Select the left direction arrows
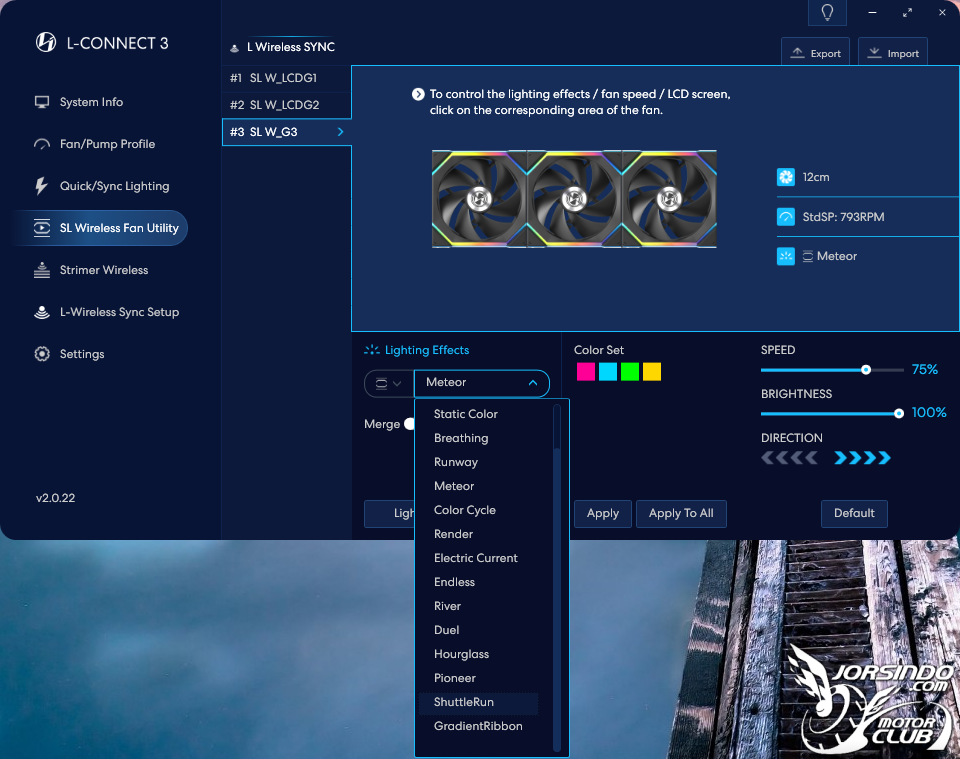960x759 pixels. point(789,458)
